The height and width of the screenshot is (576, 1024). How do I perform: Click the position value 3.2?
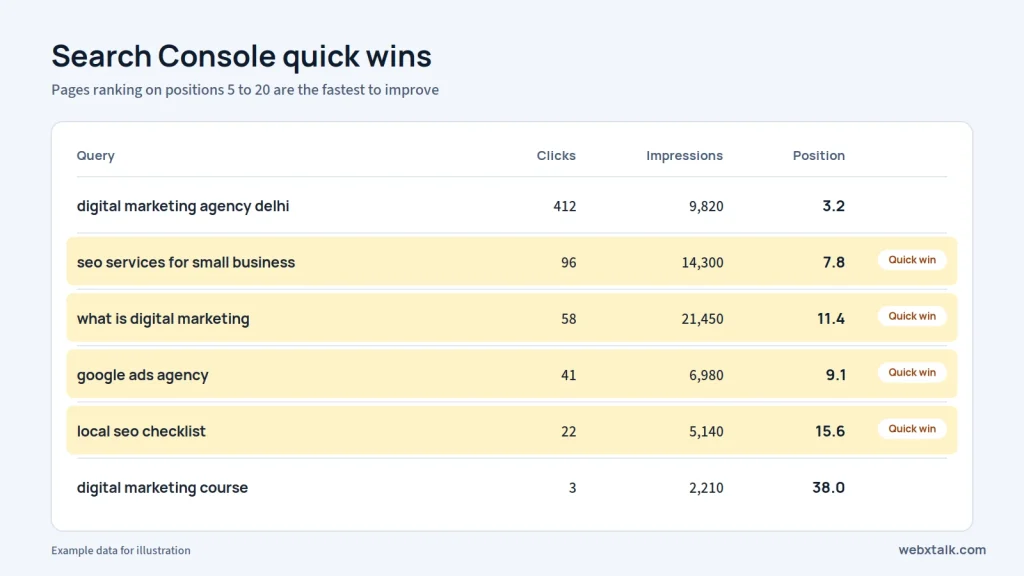(x=833, y=206)
